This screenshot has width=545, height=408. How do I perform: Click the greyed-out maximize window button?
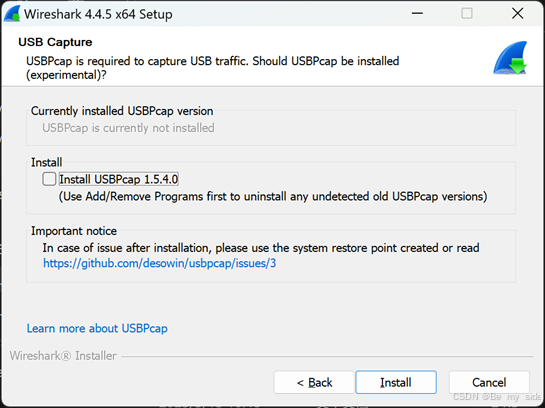(466, 14)
